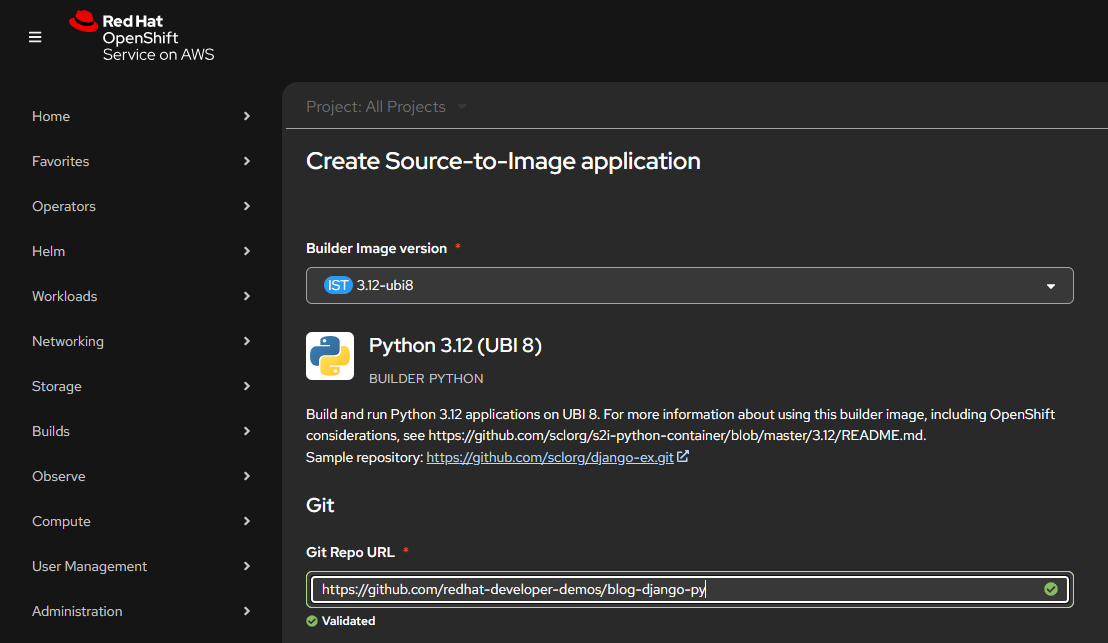This screenshot has width=1108, height=643.
Task: Click the Red Hat OpenShift logo
Action: [x=141, y=36]
